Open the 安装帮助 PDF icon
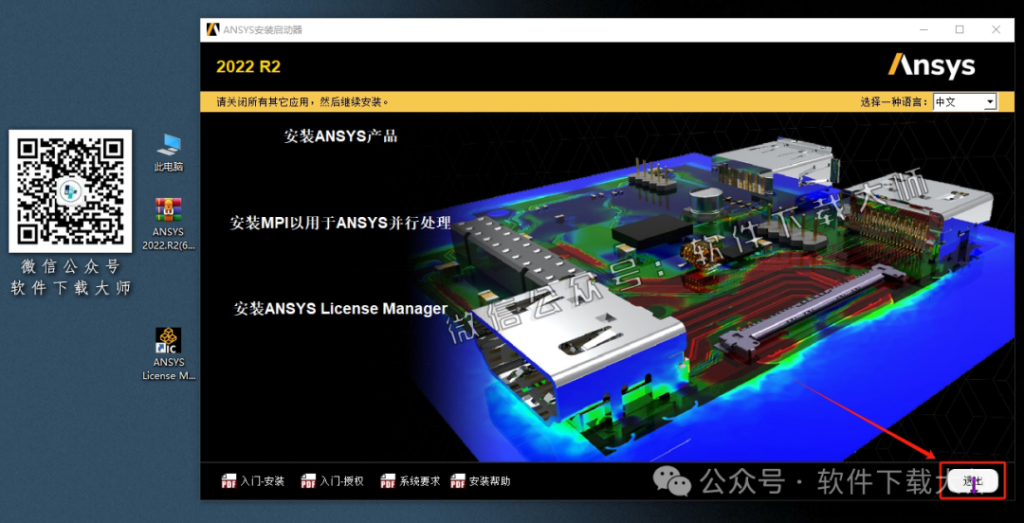 click(x=458, y=482)
